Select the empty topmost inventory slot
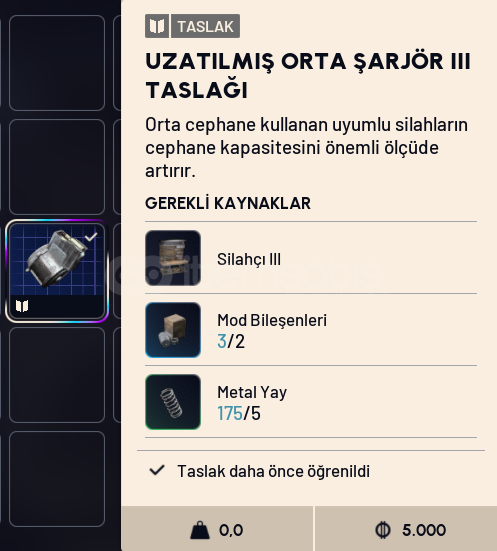 (x=57, y=63)
